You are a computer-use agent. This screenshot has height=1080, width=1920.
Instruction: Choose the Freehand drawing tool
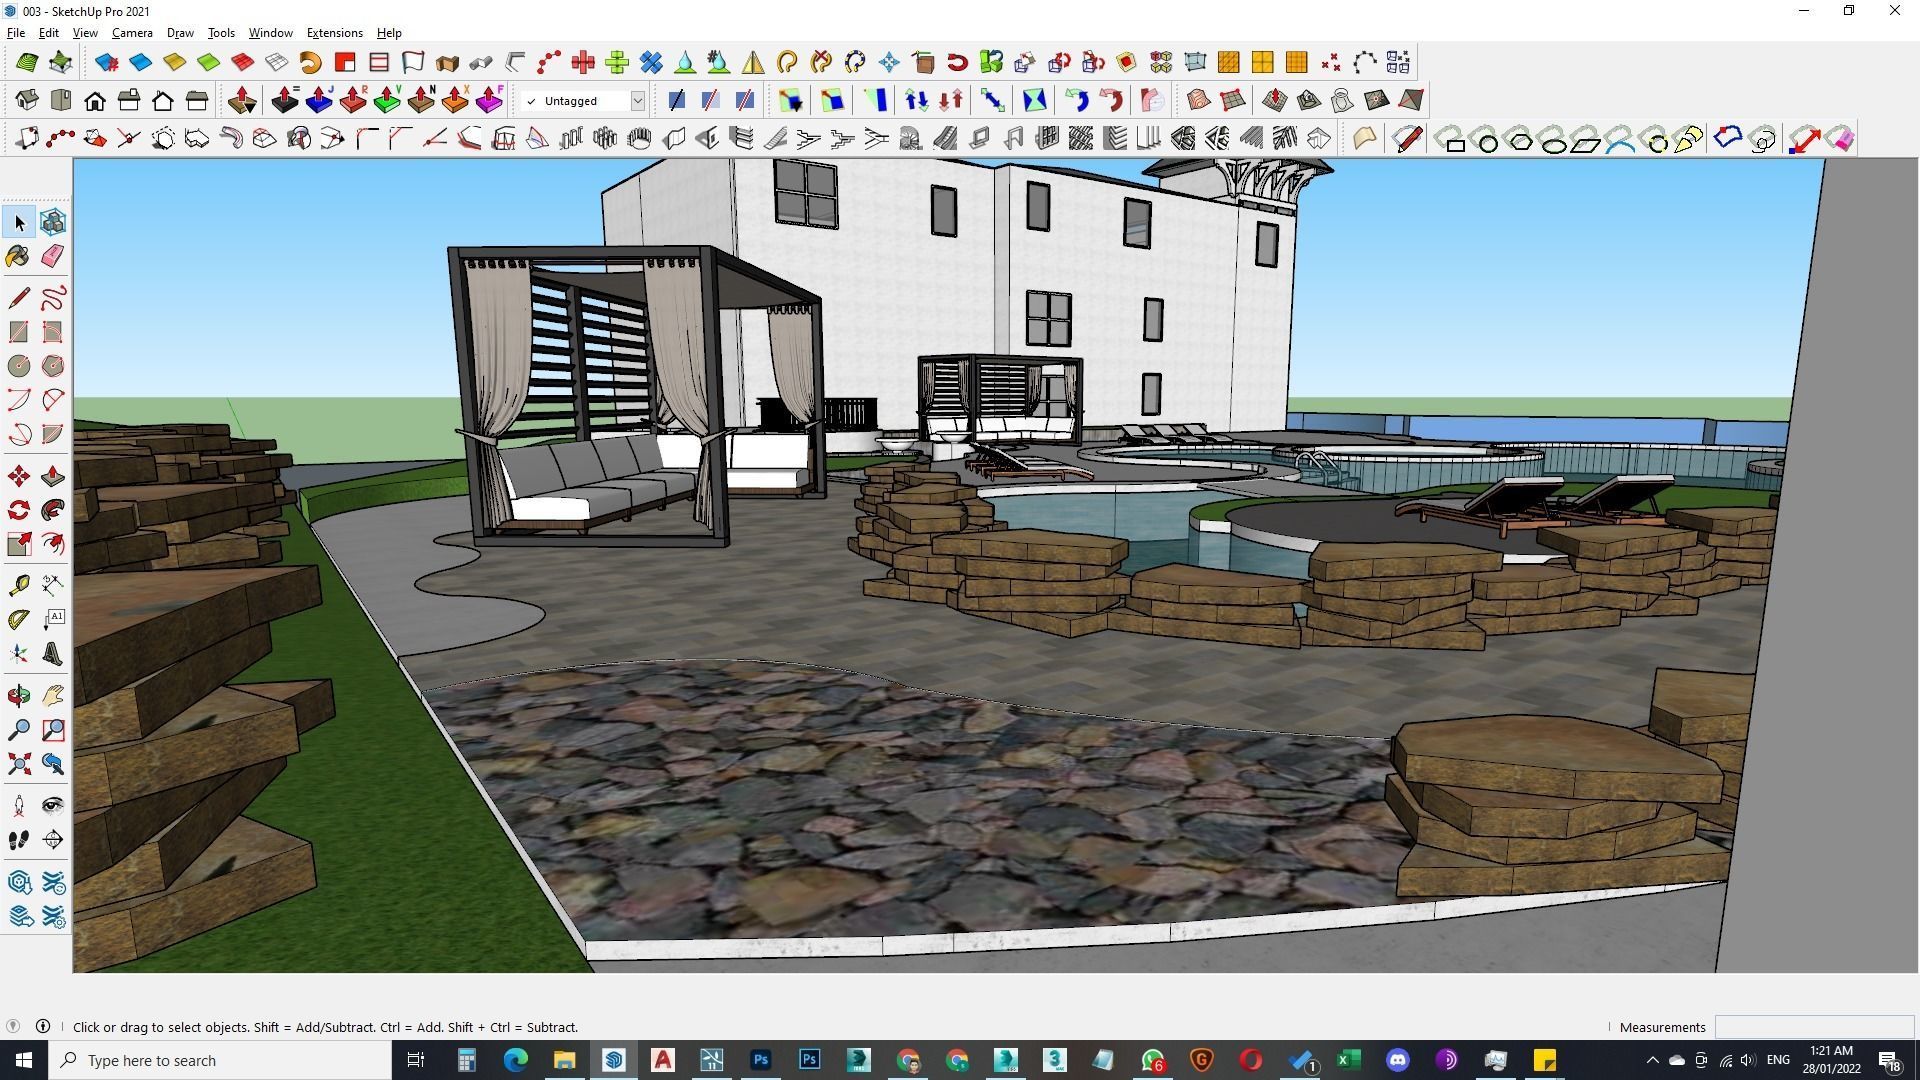pyautogui.click(x=53, y=298)
